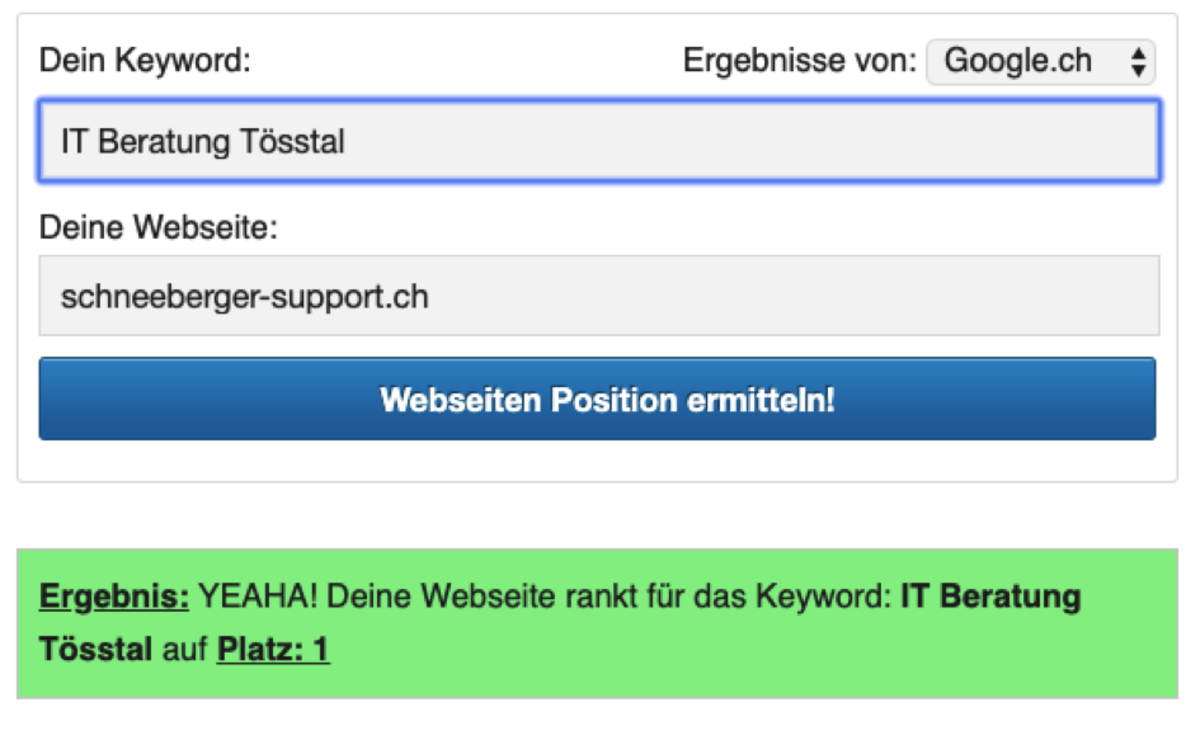Click the word Tösstal inside the keyword field

click(x=293, y=142)
